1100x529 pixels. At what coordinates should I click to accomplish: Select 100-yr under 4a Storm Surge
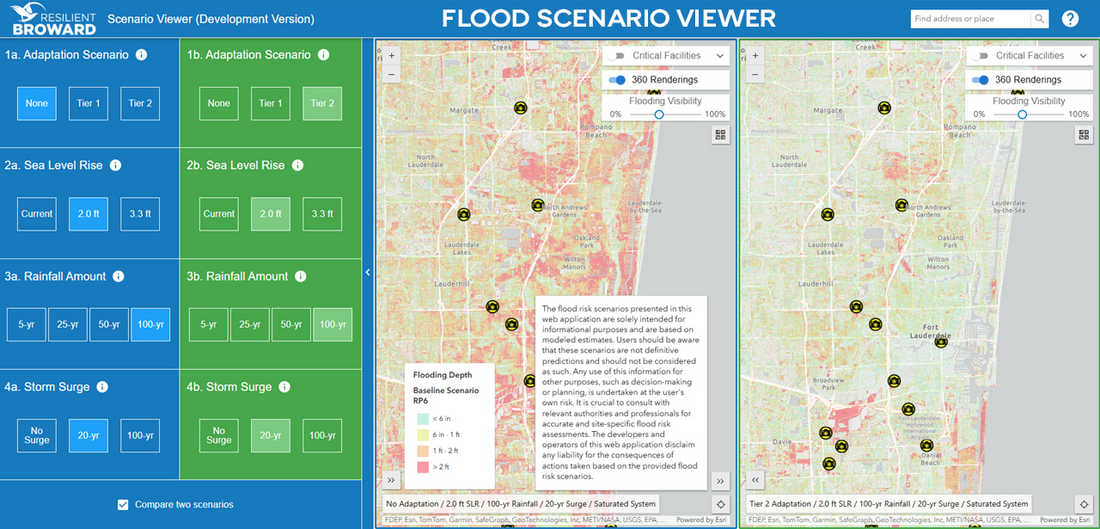140,435
